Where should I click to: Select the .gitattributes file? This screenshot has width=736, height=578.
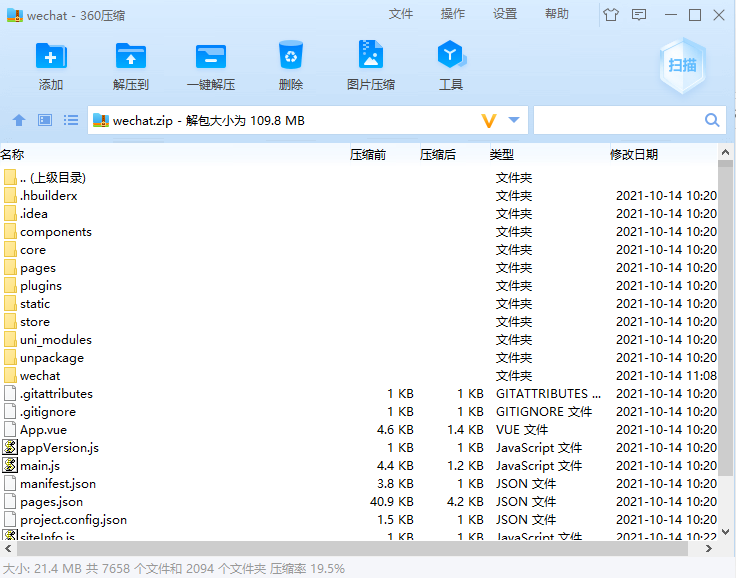pyautogui.click(x=359, y=393)
